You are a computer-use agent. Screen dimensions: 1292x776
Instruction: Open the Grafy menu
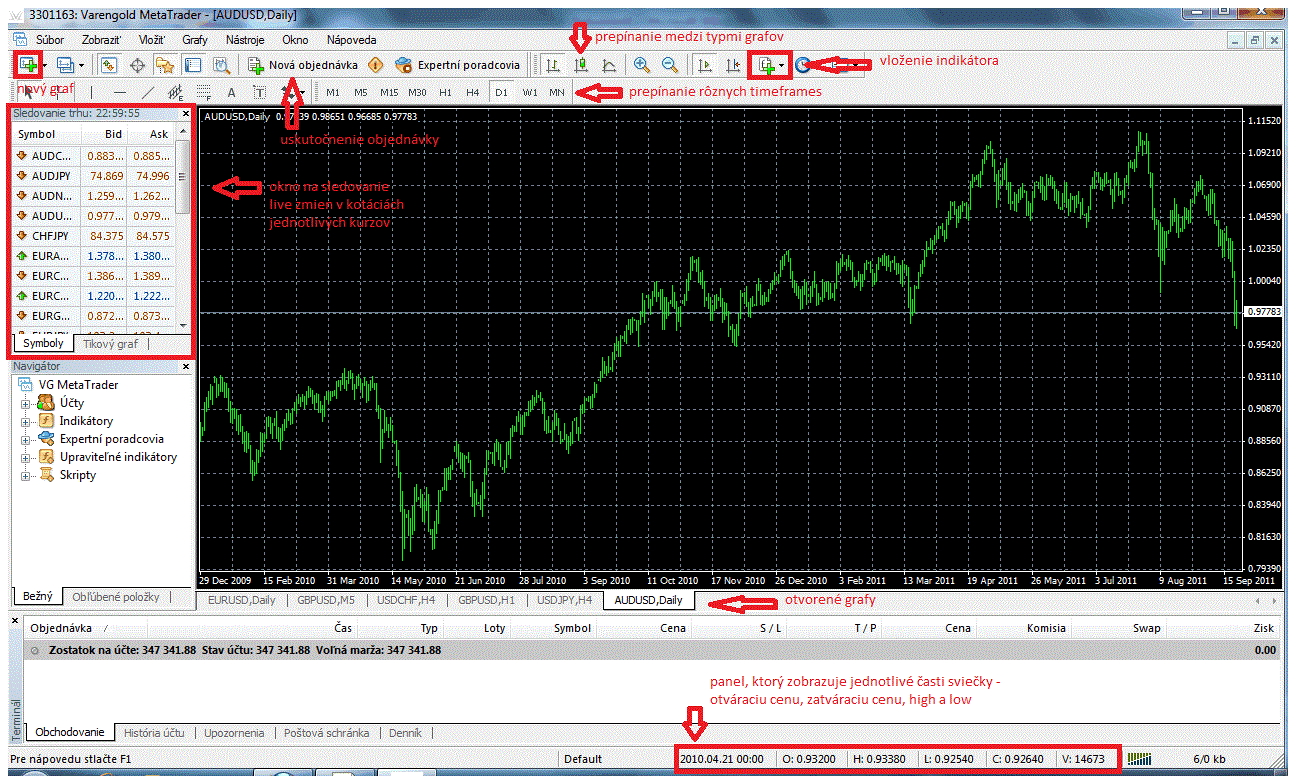(x=195, y=40)
